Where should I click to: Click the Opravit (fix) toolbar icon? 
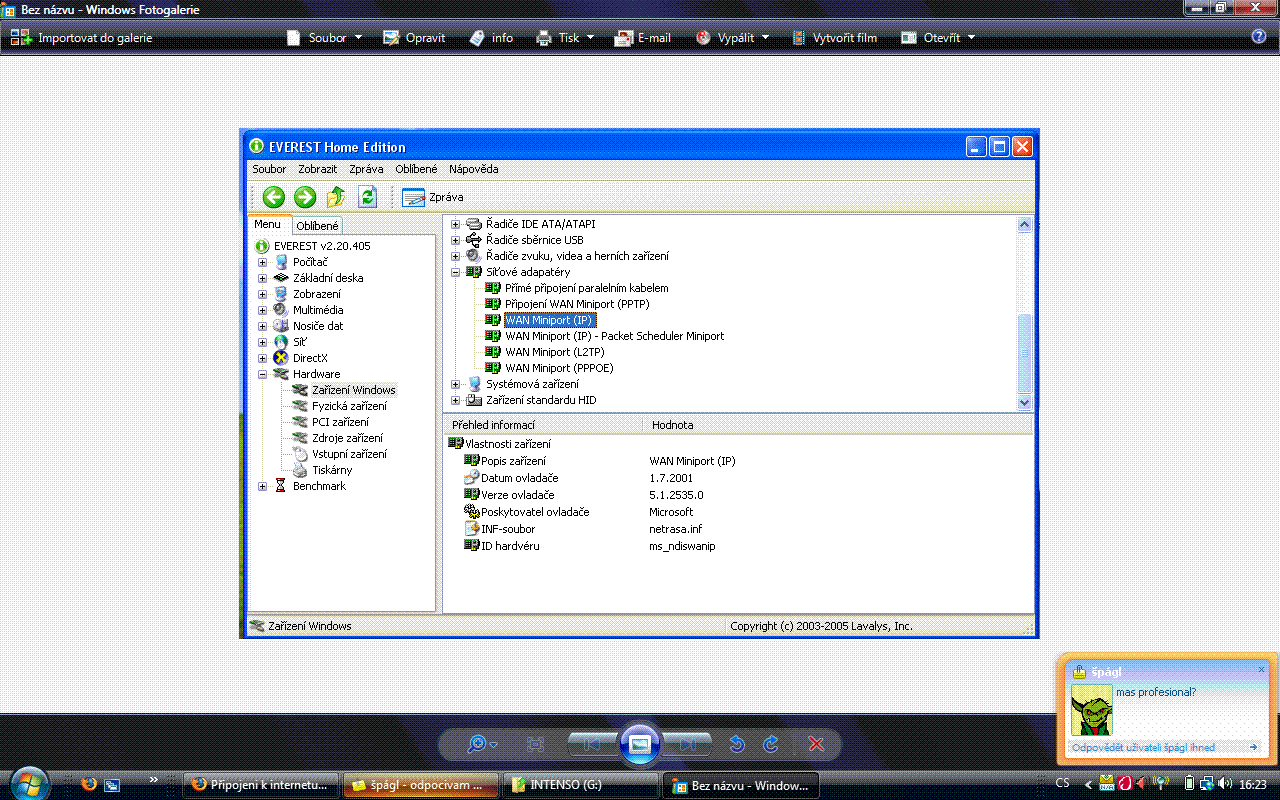413,38
